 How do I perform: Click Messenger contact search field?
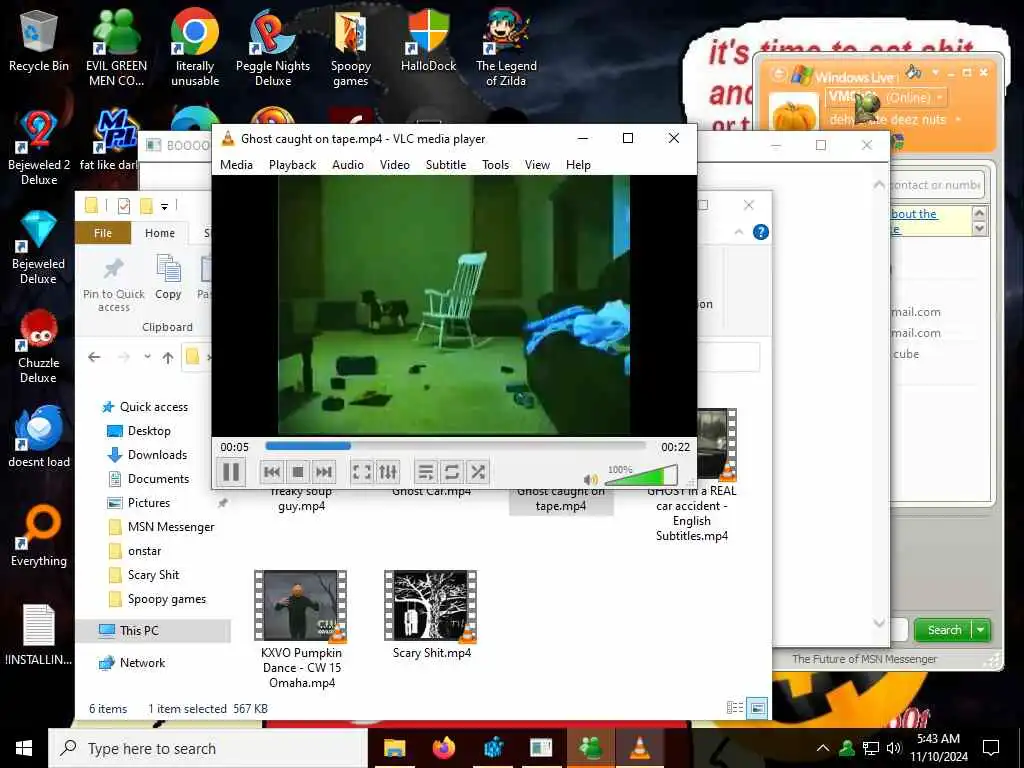[x=936, y=185]
